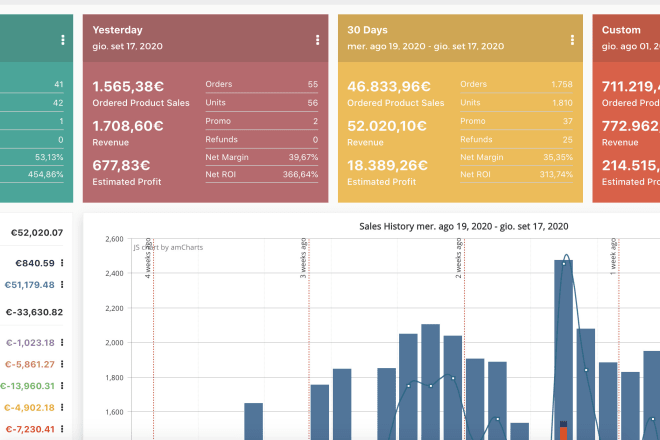The image size is (660, 440).
Task: Click the Refunds value 25 in 30 Days
Action: [x=568, y=140]
